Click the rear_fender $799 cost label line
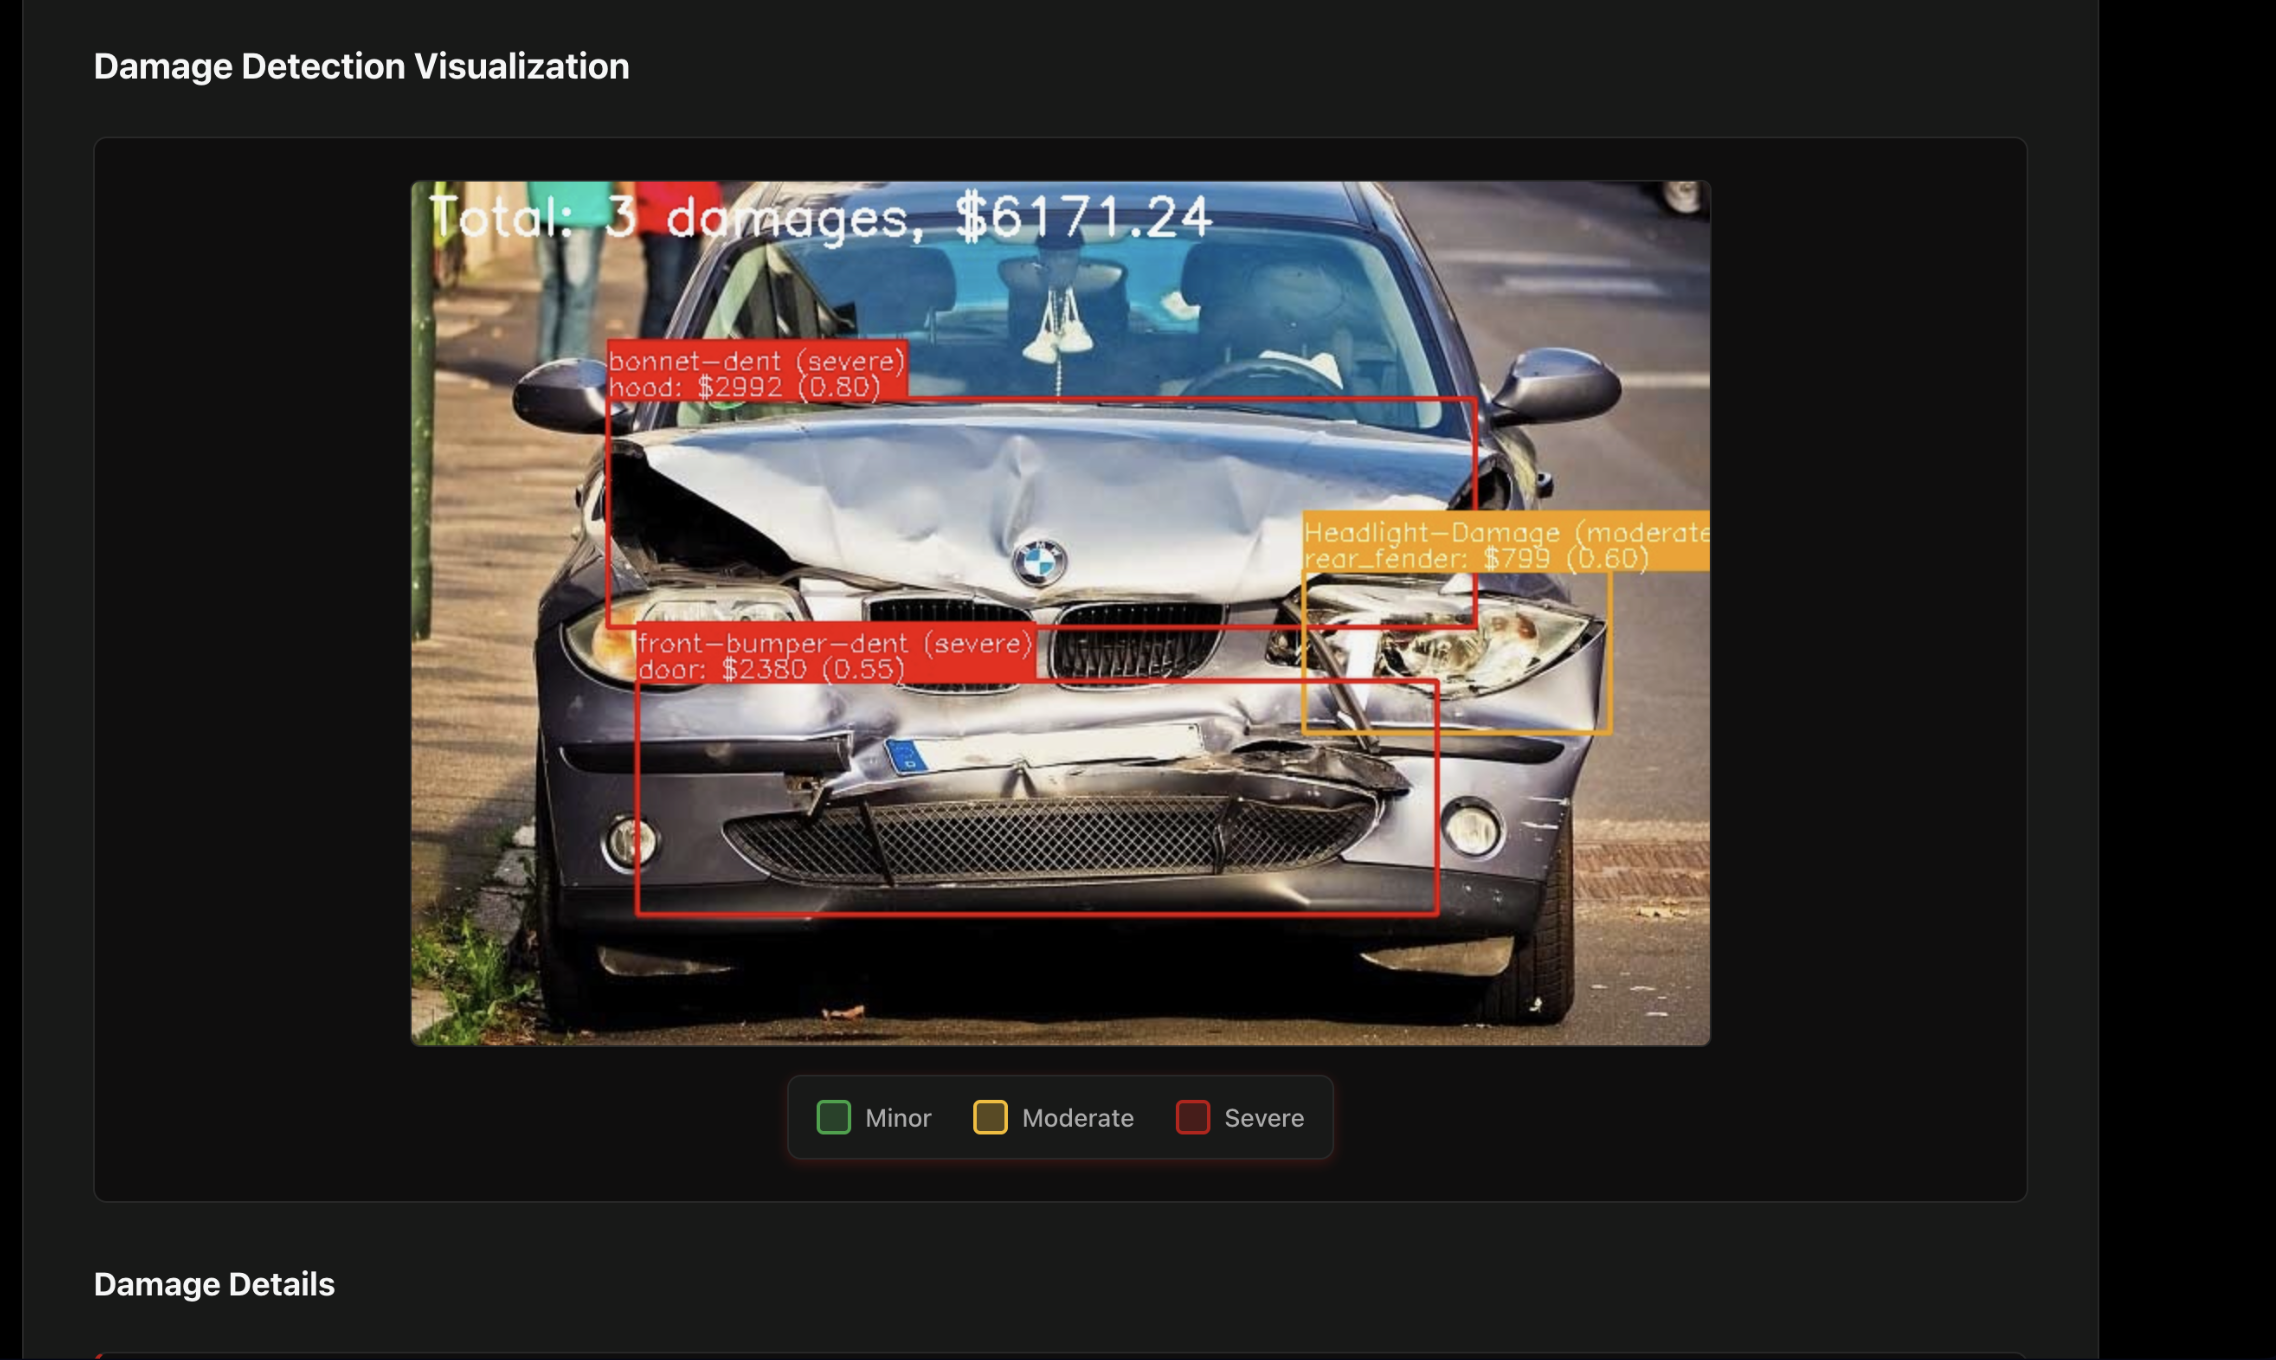 click(1475, 559)
